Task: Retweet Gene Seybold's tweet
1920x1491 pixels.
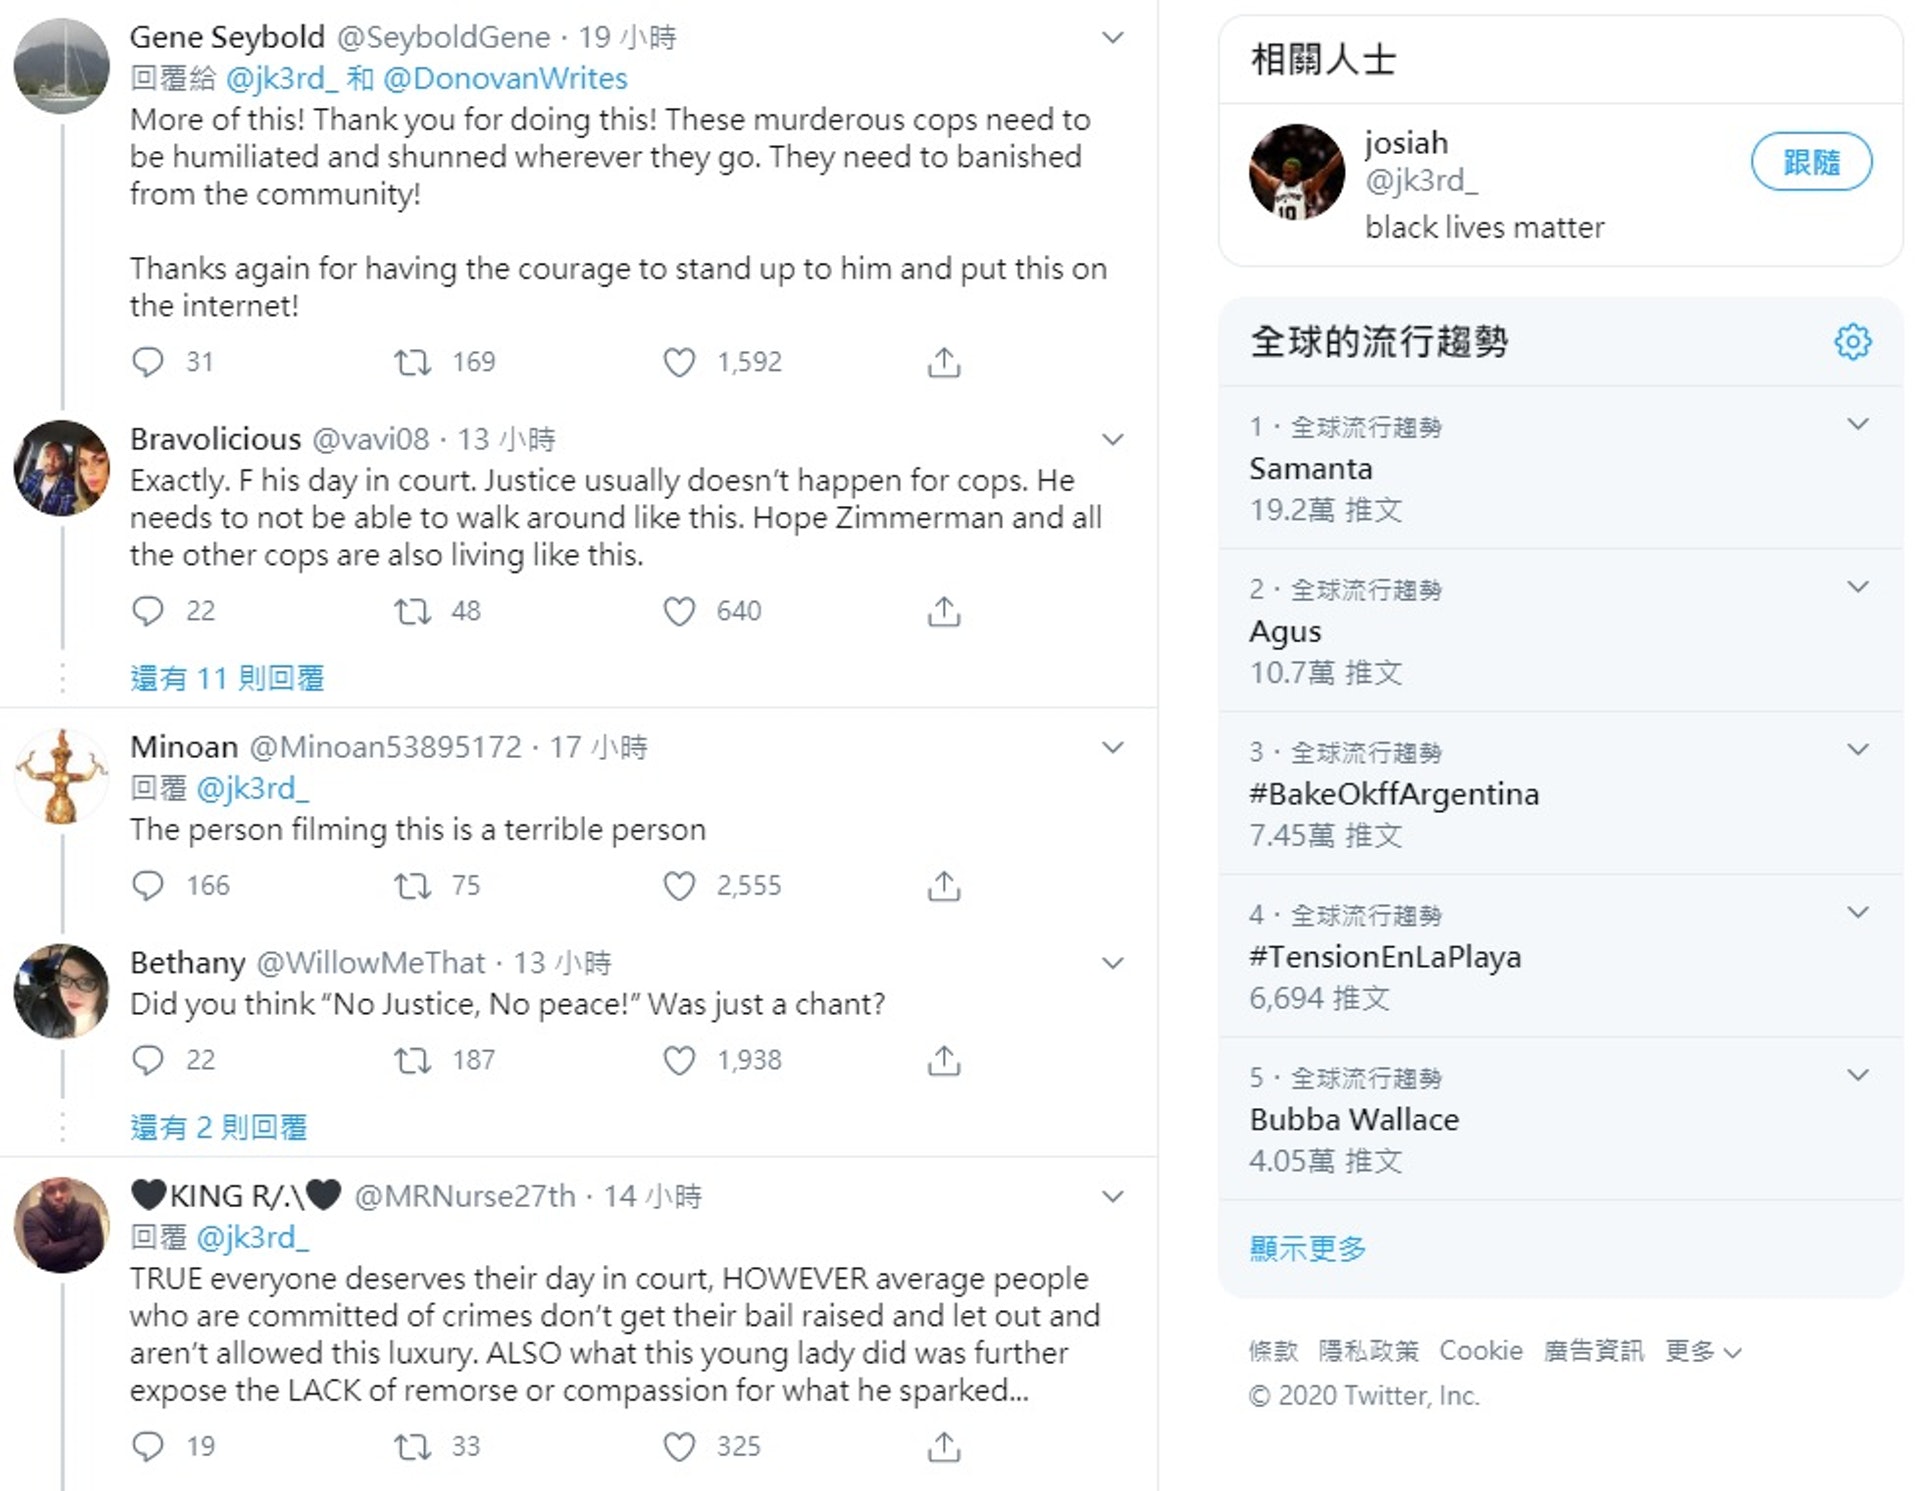Action: coord(412,362)
